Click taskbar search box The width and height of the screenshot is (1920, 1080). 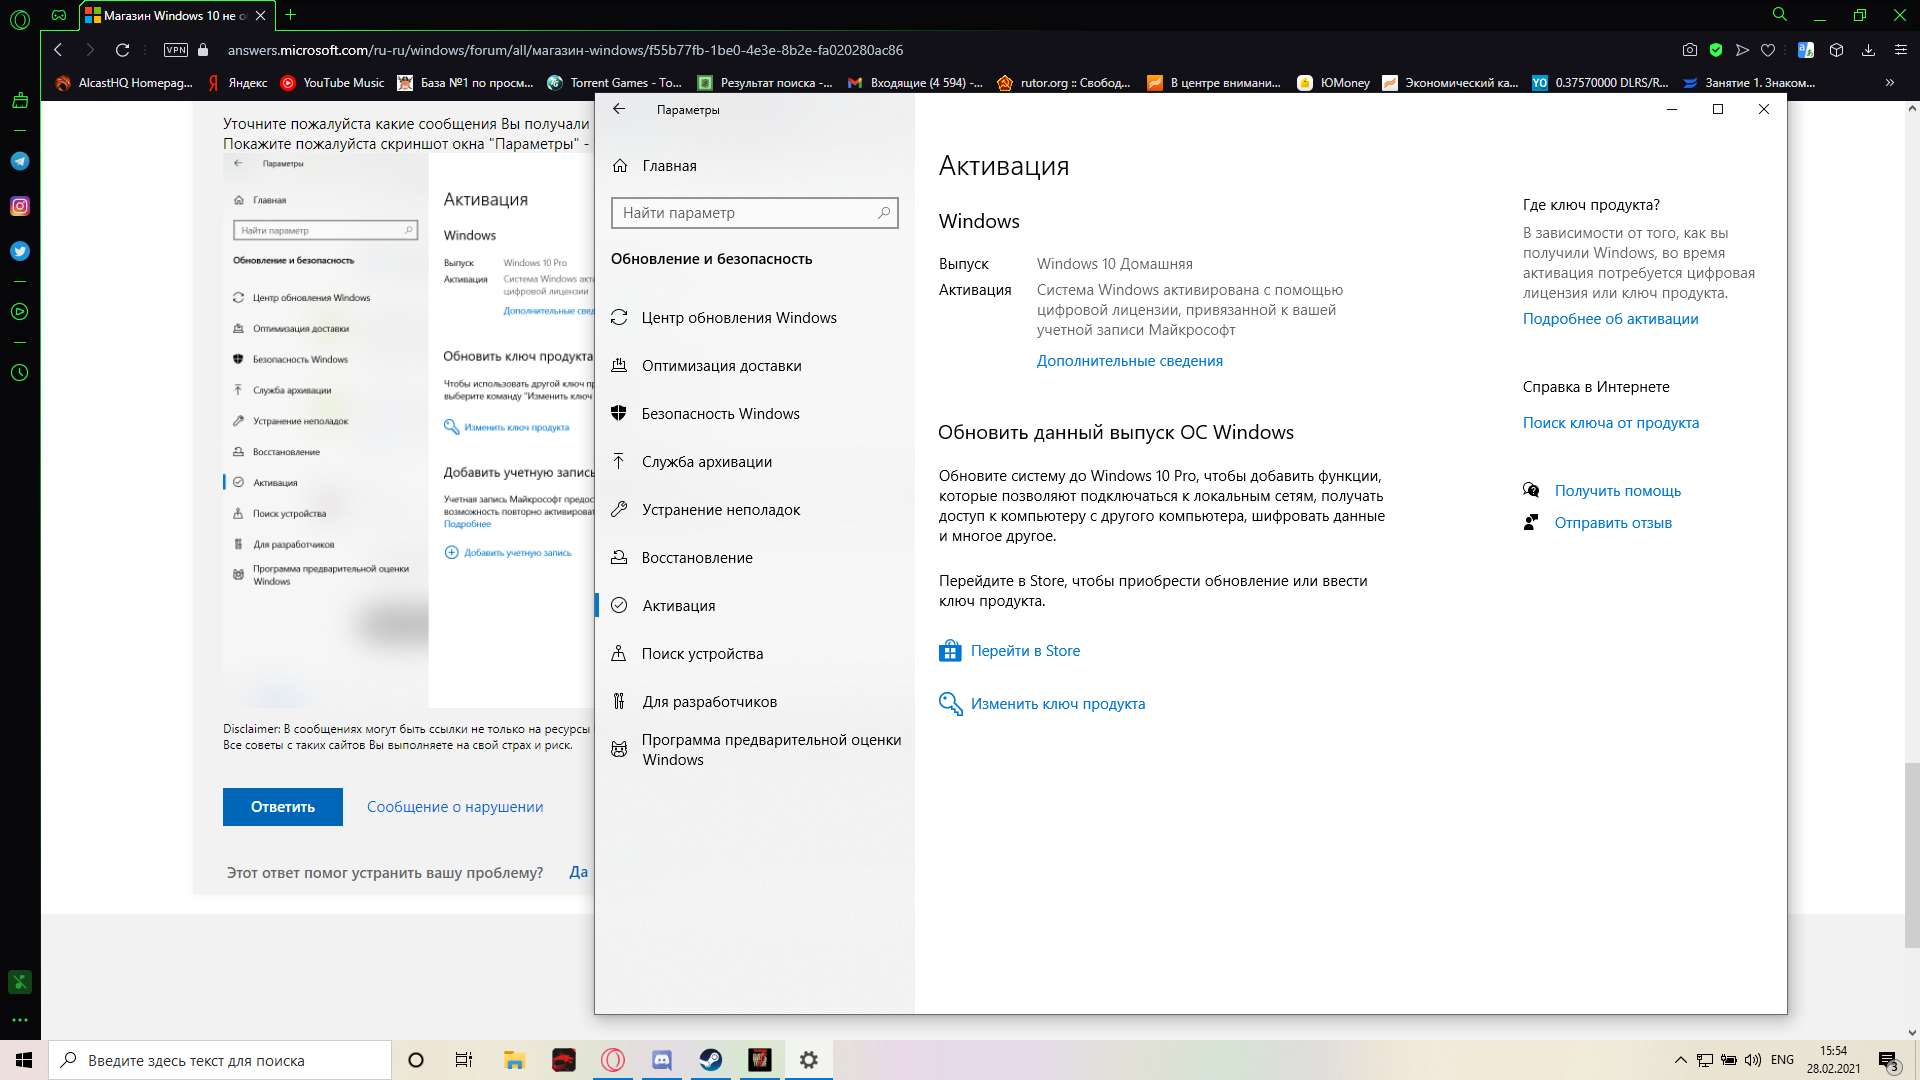(x=220, y=1060)
